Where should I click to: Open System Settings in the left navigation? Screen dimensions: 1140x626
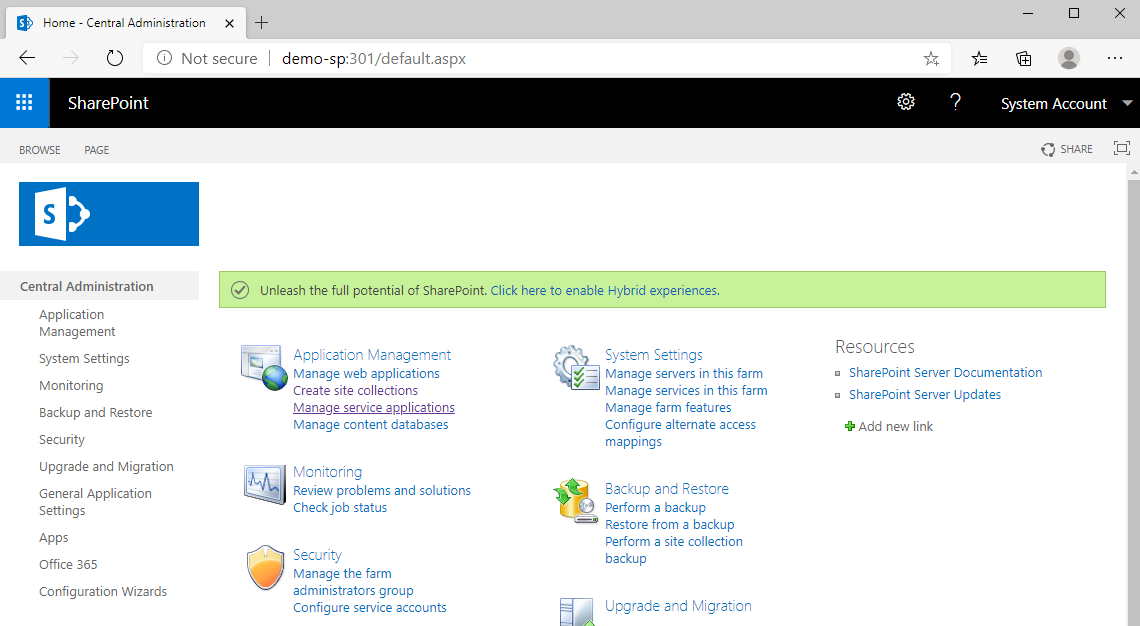(x=84, y=358)
